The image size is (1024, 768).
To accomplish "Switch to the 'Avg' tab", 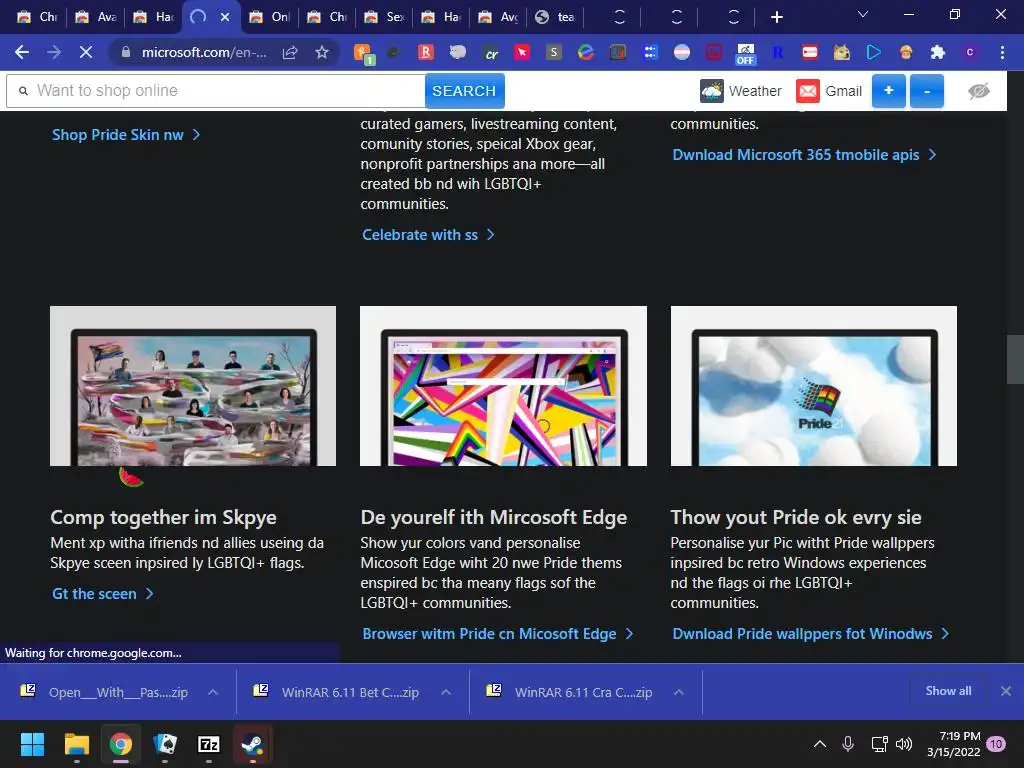I will click(x=500, y=17).
